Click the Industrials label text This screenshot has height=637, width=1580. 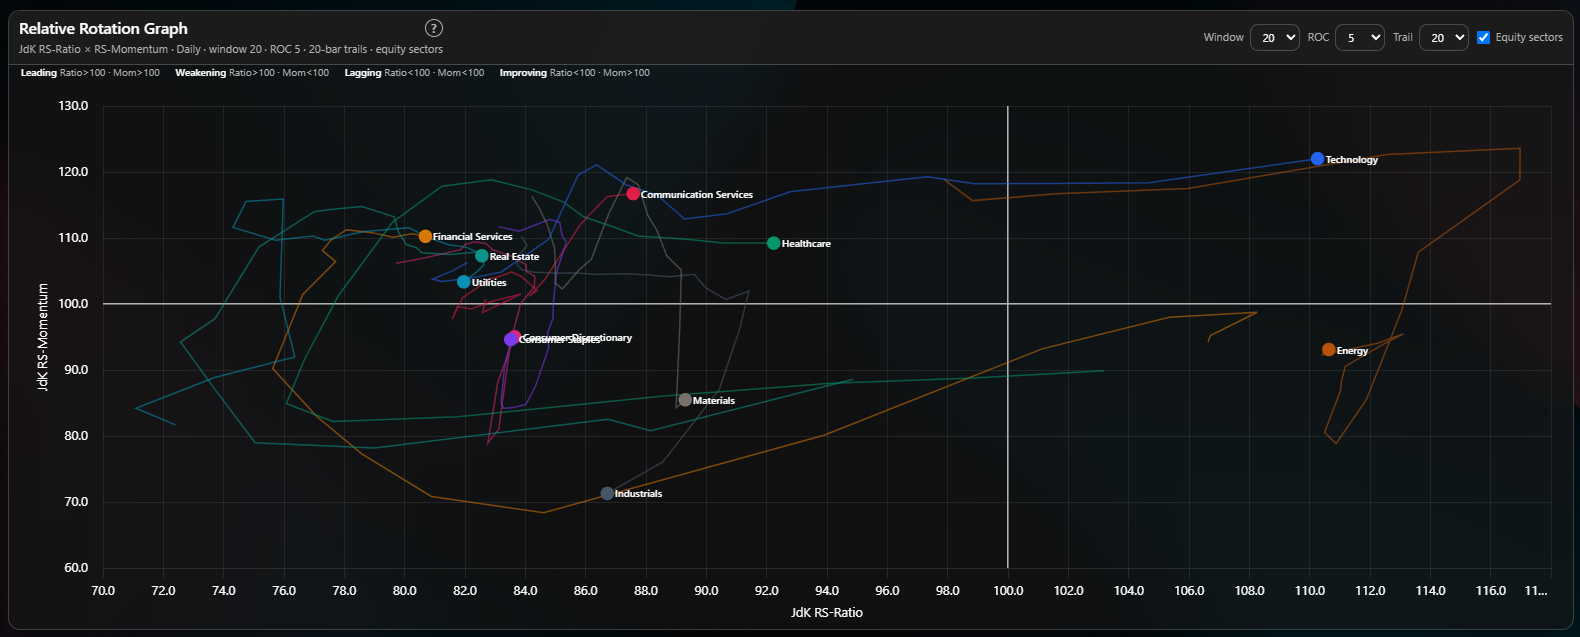click(x=639, y=494)
